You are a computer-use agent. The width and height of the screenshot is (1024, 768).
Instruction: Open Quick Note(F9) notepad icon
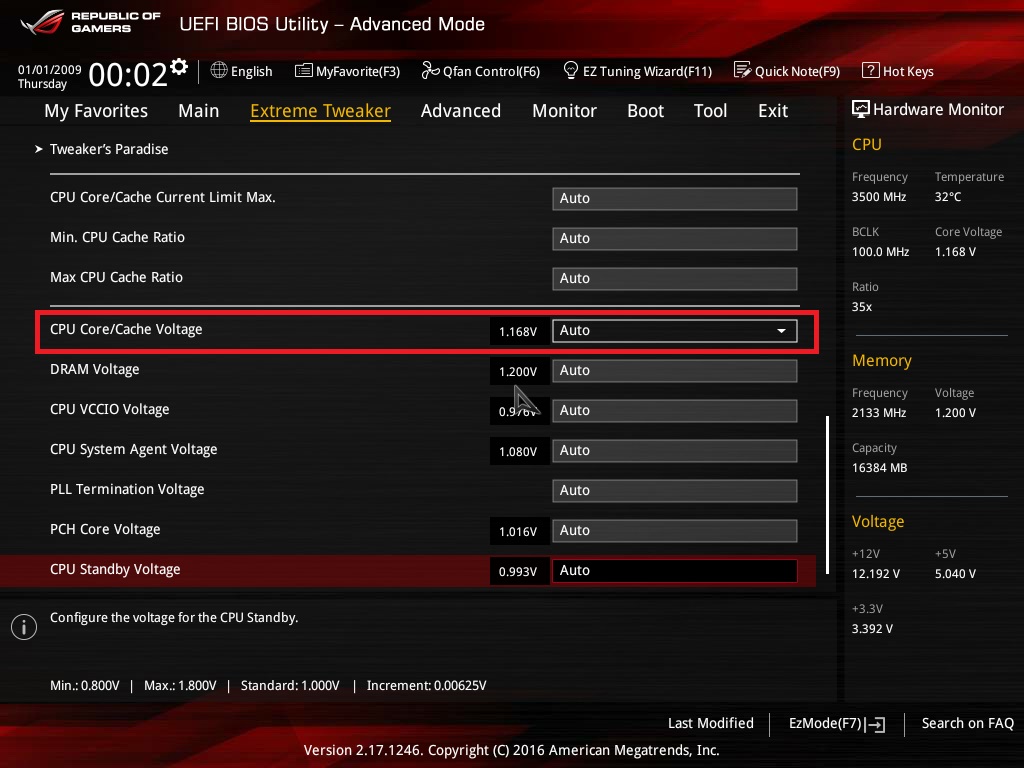[742, 70]
